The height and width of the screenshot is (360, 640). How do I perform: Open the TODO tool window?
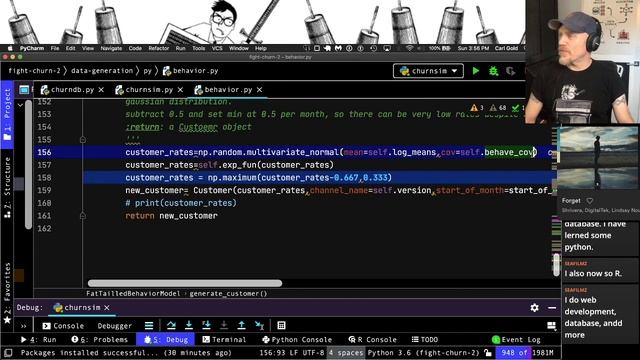[425, 340]
